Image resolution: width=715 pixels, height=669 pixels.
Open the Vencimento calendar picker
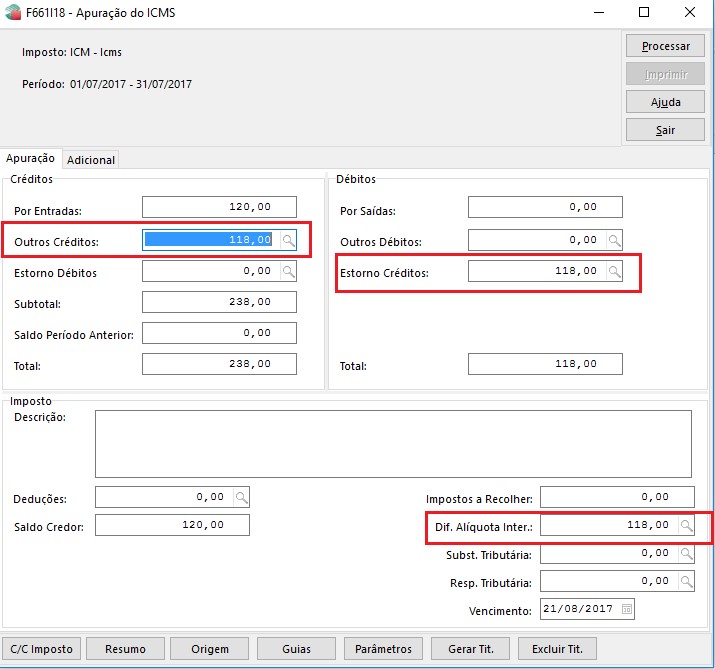click(x=626, y=609)
